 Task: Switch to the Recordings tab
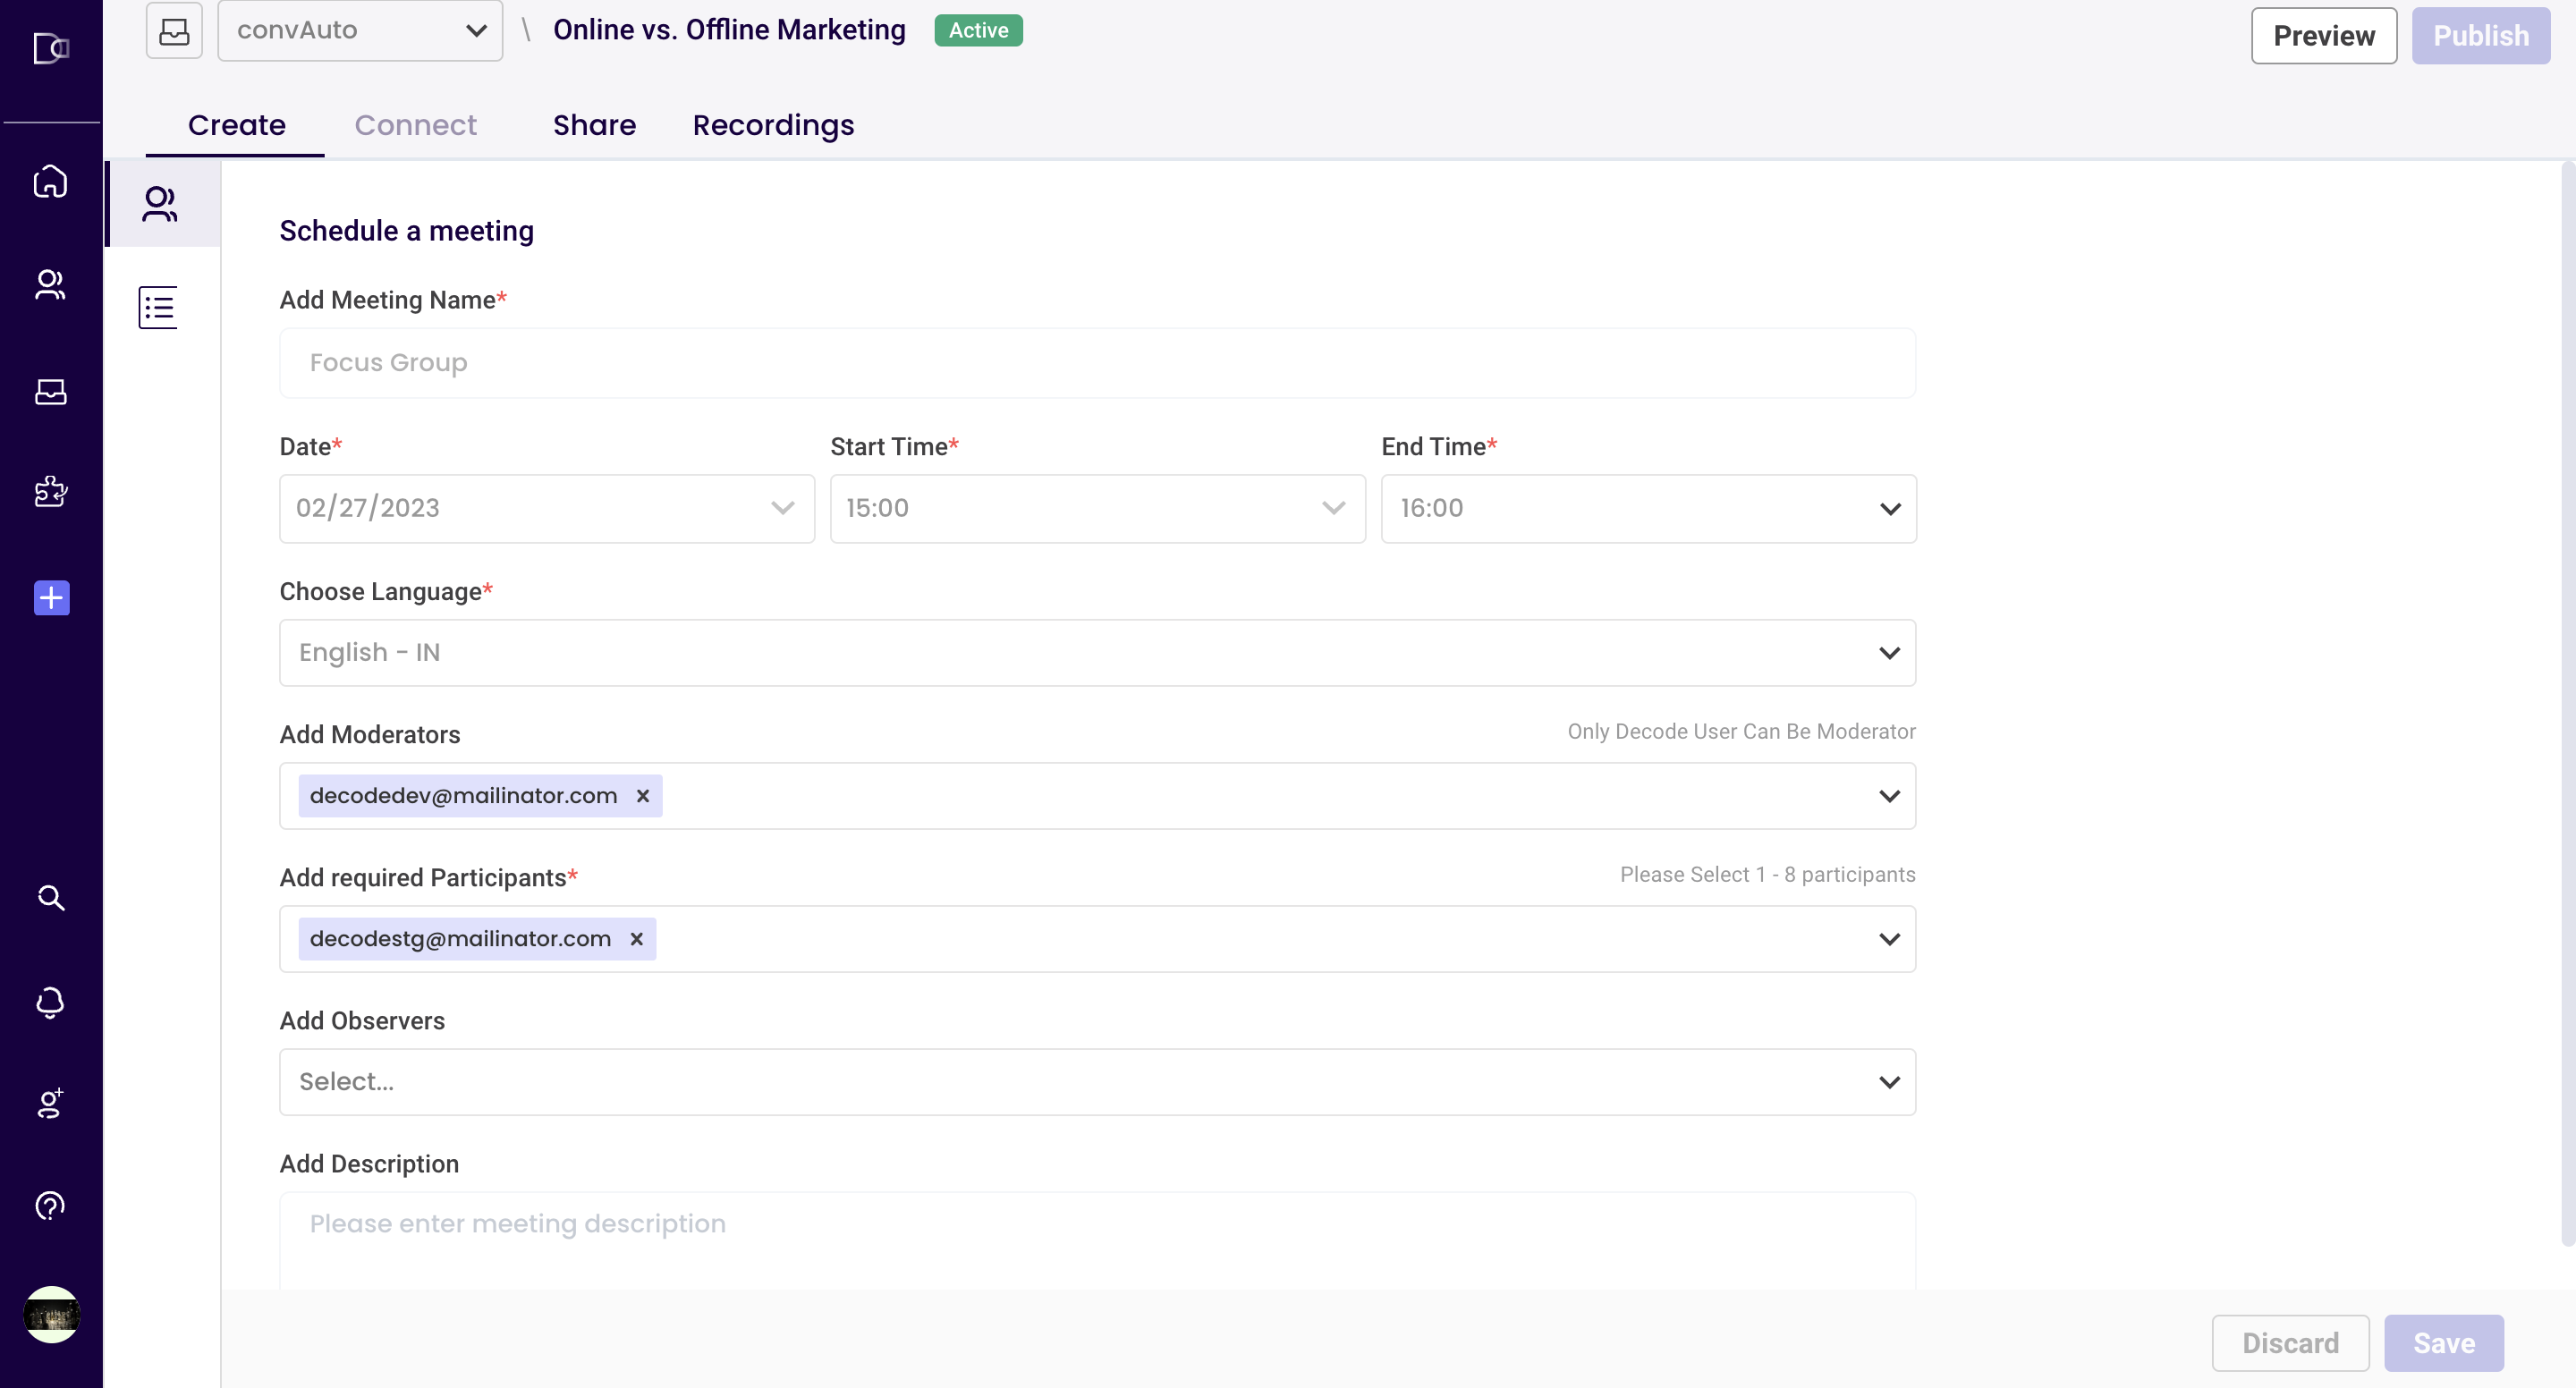click(x=773, y=125)
